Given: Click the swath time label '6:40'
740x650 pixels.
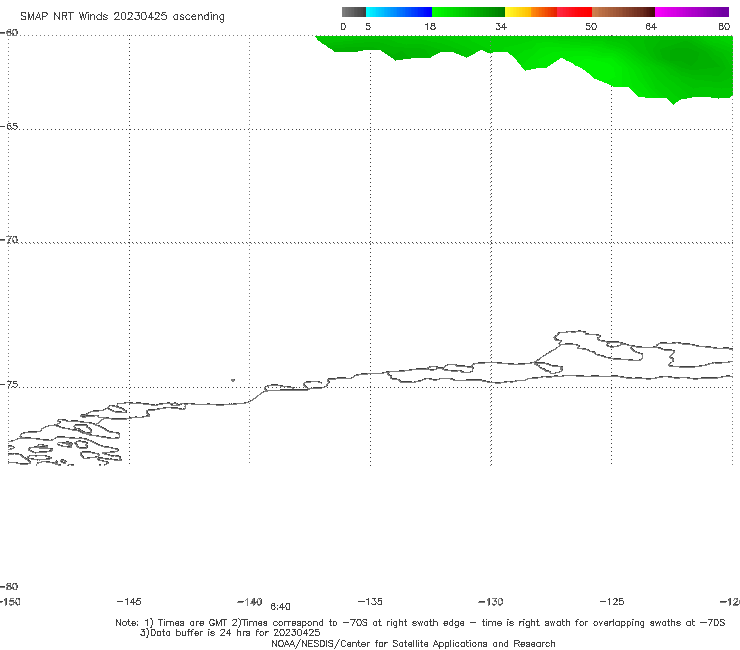Looking at the screenshot, I should click(x=280, y=607).
